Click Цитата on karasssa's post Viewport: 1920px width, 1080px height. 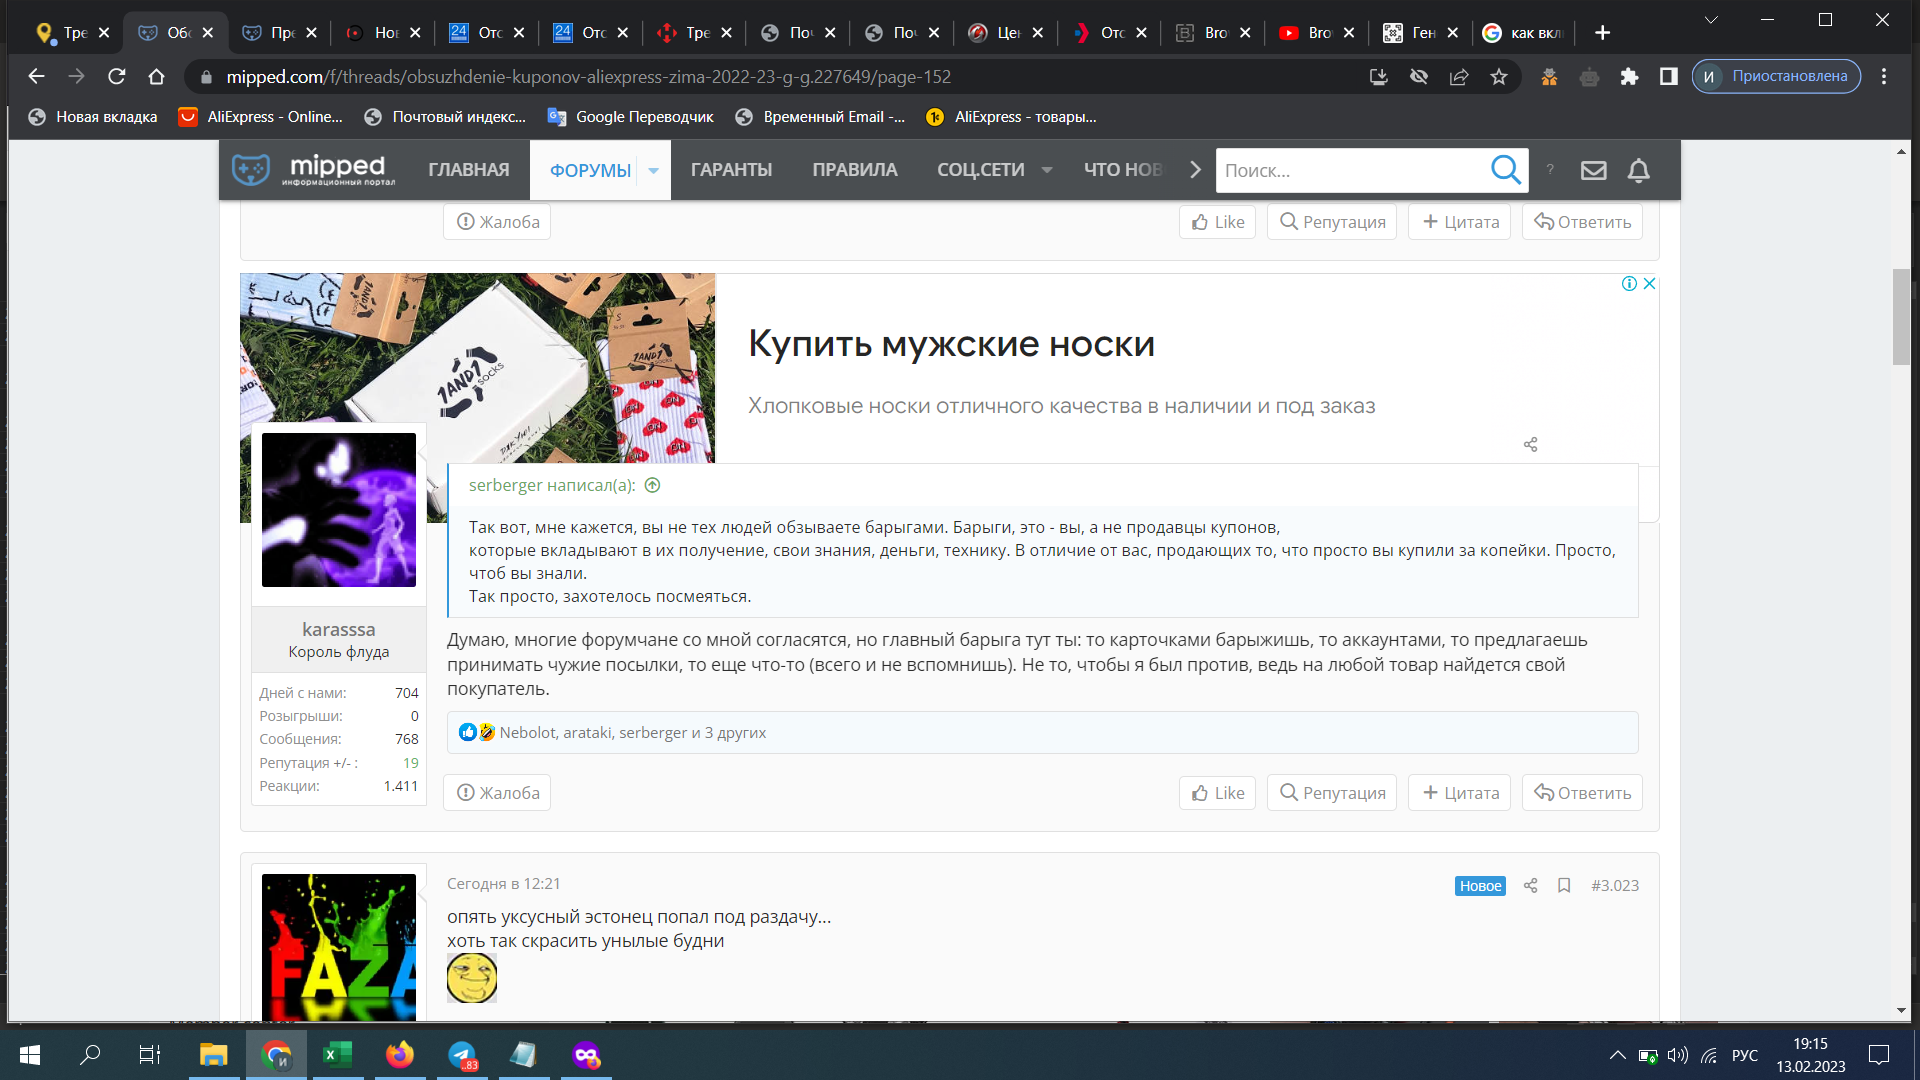(1459, 793)
